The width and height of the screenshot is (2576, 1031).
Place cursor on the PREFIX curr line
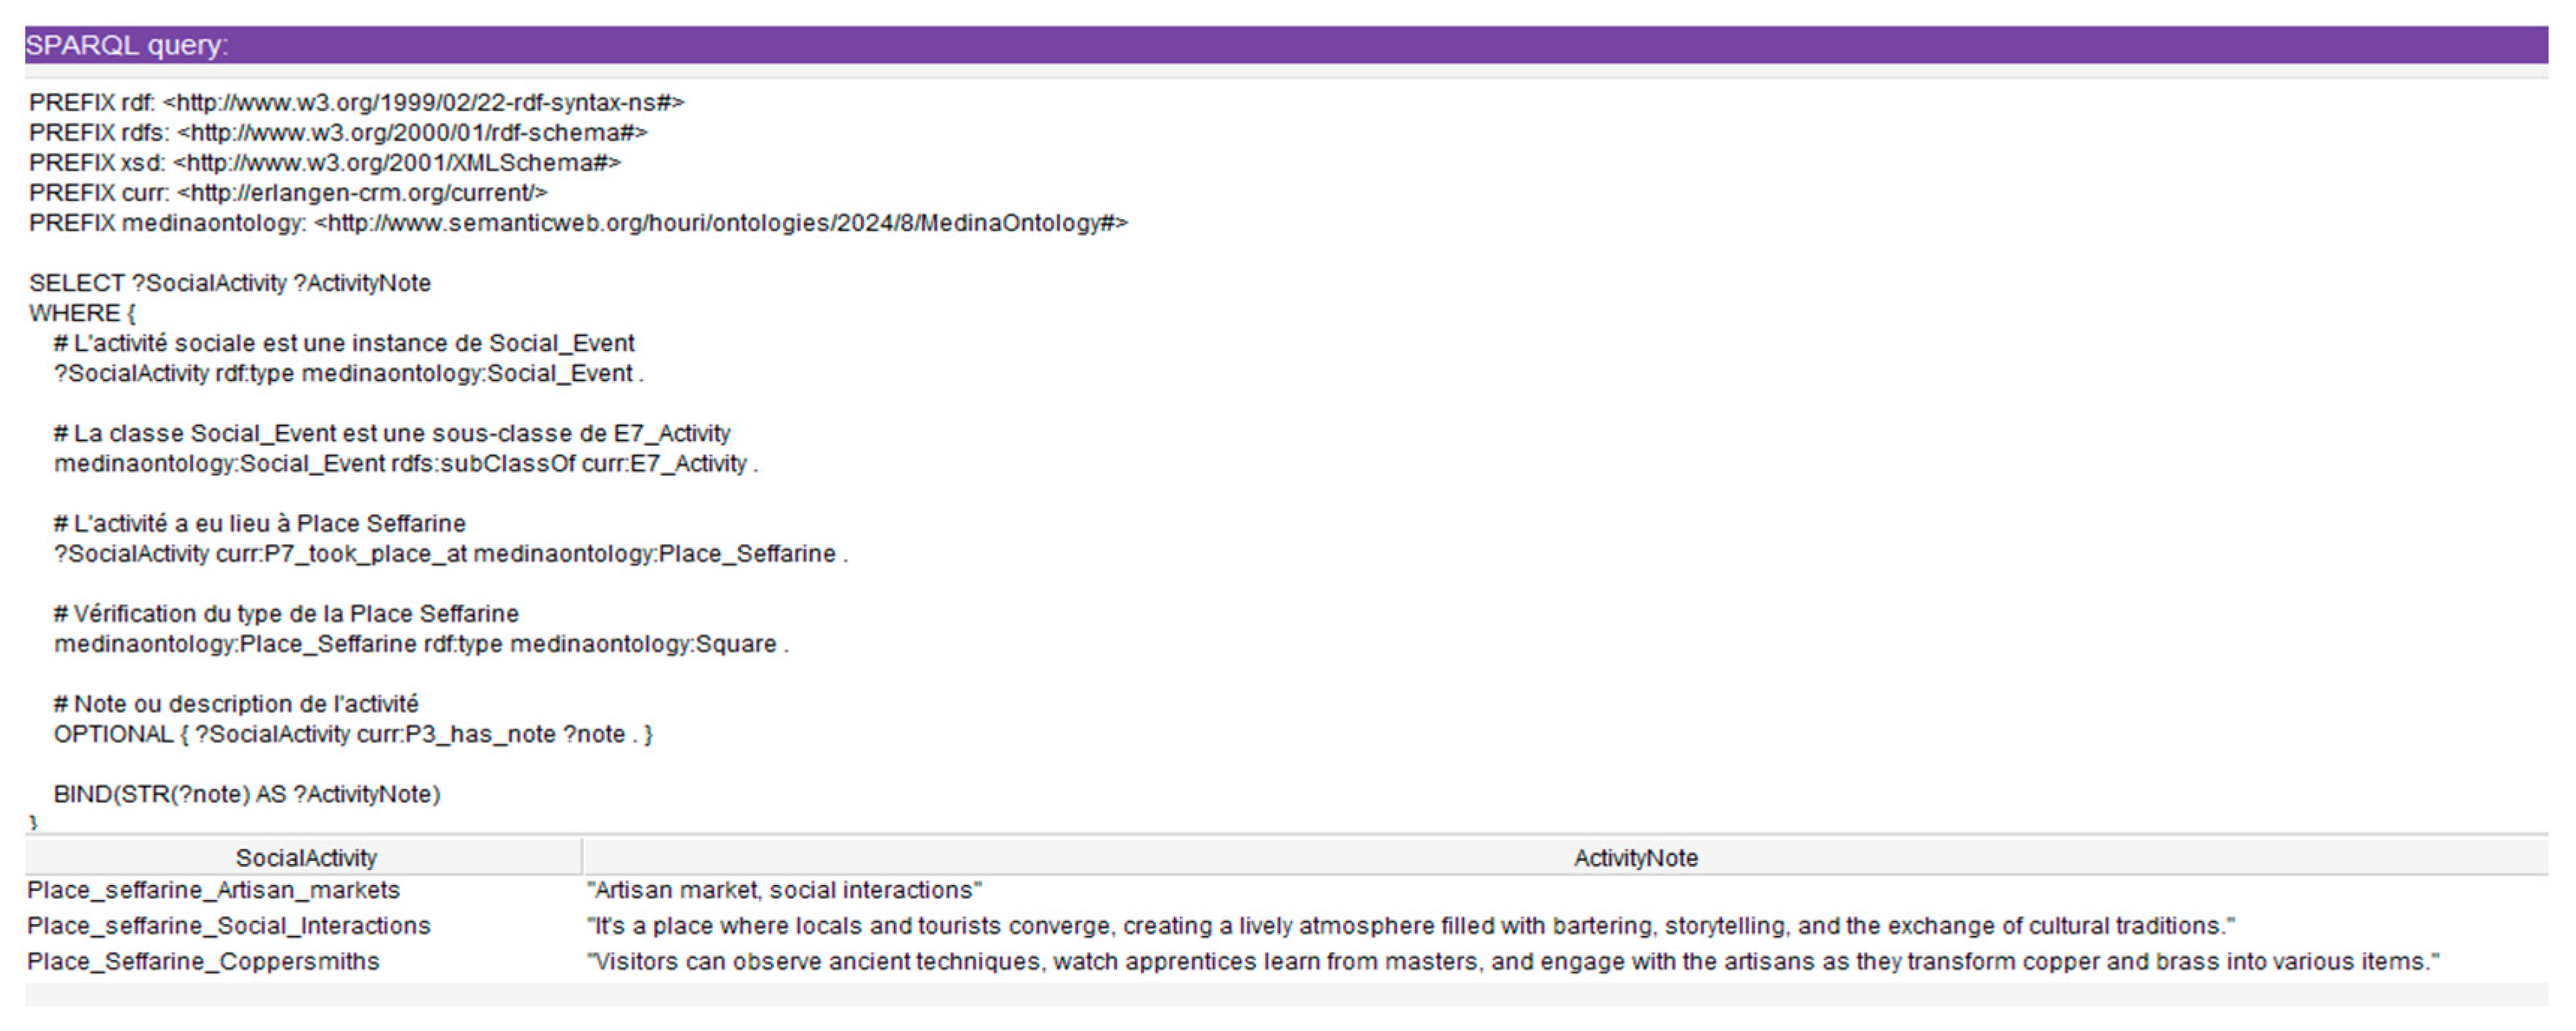click(x=288, y=193)
